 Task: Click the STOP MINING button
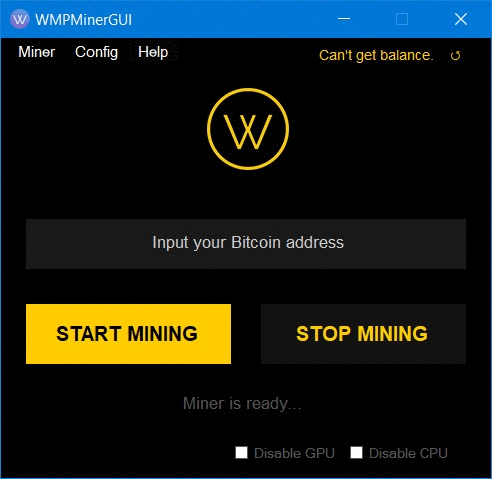(x=363, y=334)
